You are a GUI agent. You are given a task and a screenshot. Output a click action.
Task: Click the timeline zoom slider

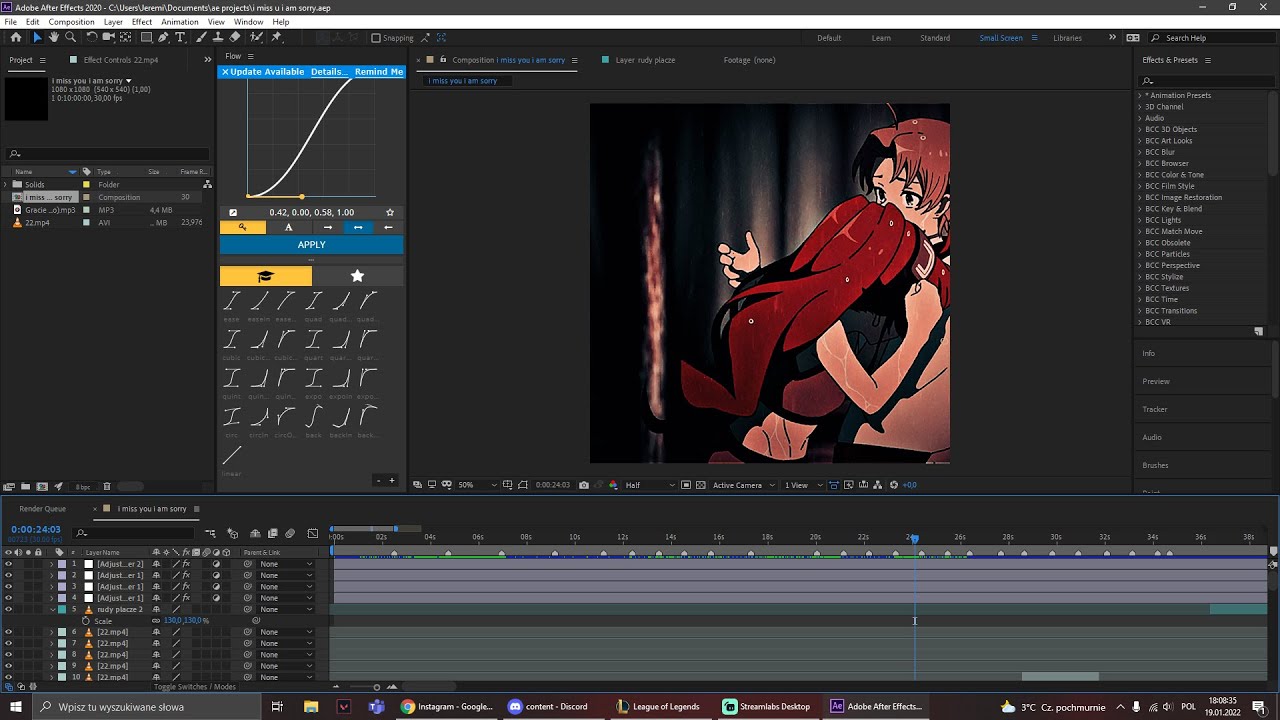pos(376,687)
